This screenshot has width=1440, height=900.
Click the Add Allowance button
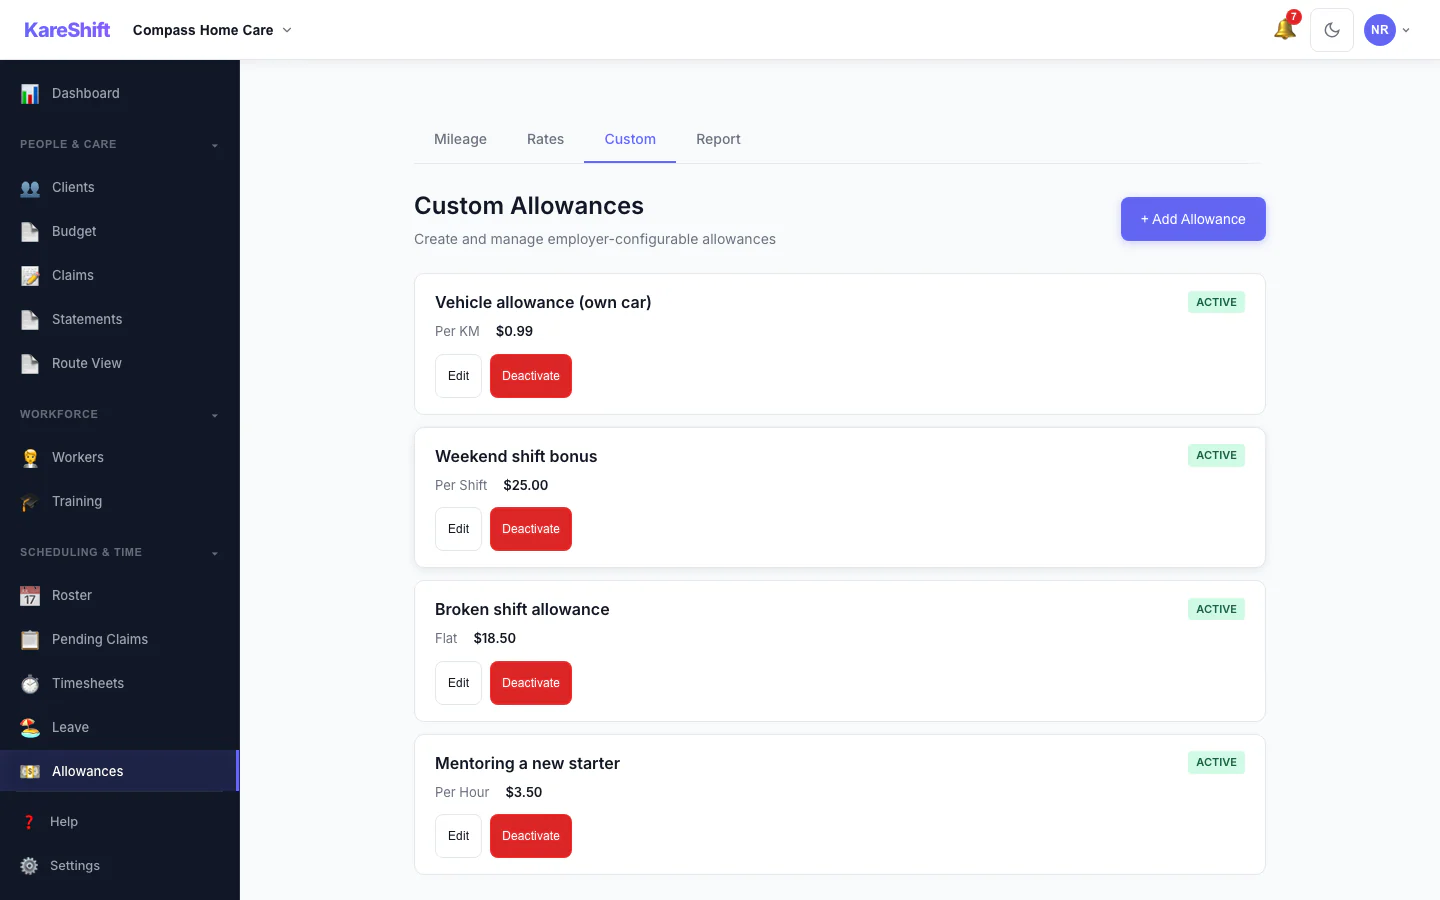(1193, 219)
